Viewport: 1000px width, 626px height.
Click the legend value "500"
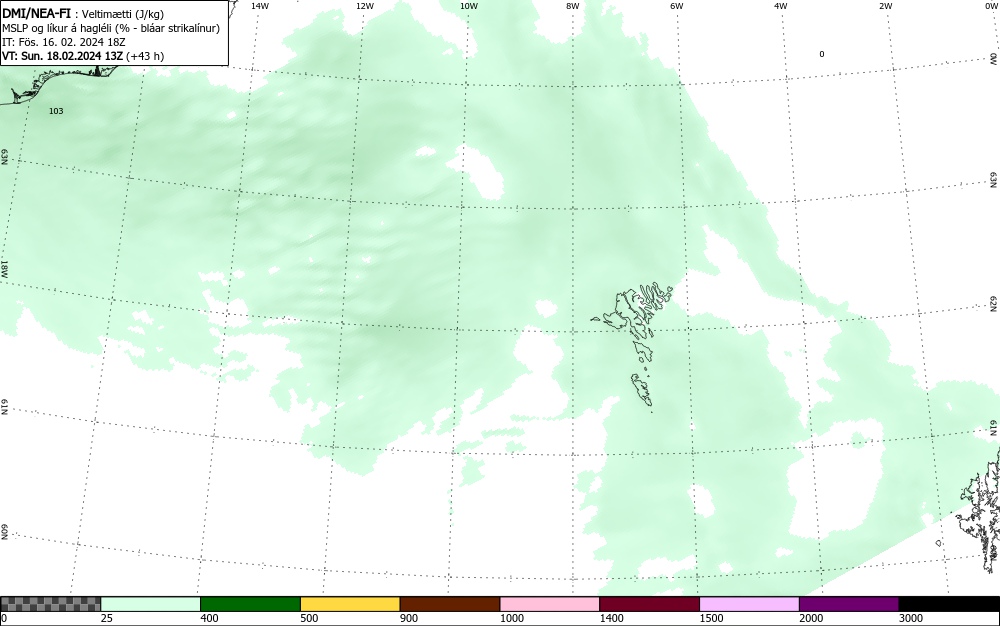point(309,618)
